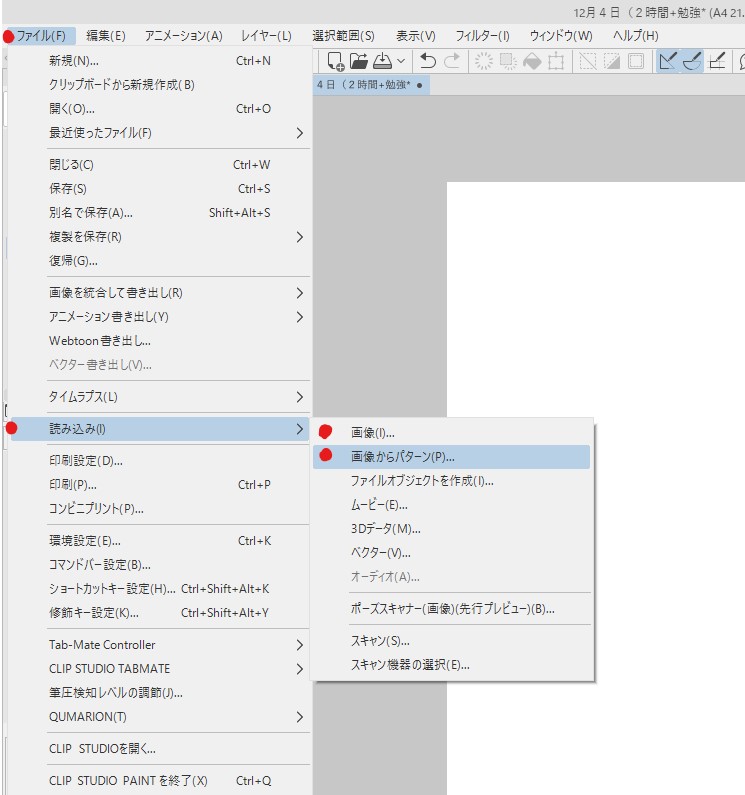Expand アニメーション書き出し(Y) submenu
The height and width of the screenshot is (795, 745).
(x=160, y=317)
